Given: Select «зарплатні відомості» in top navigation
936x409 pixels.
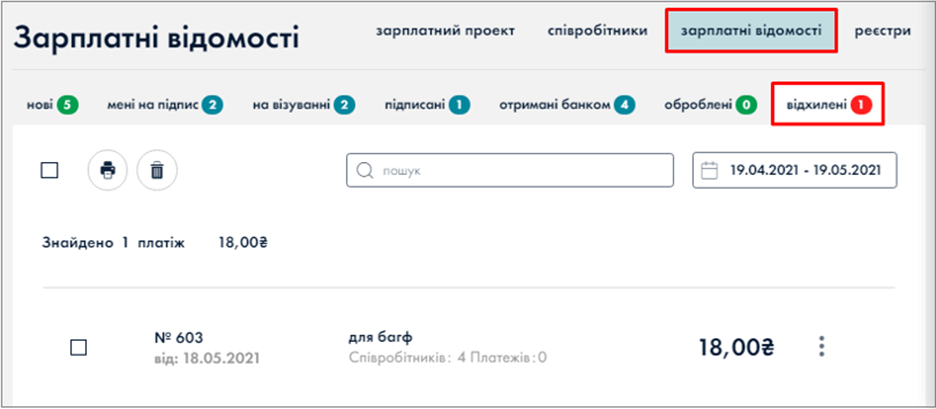Looking at the screenshot, I should [751, 31].
